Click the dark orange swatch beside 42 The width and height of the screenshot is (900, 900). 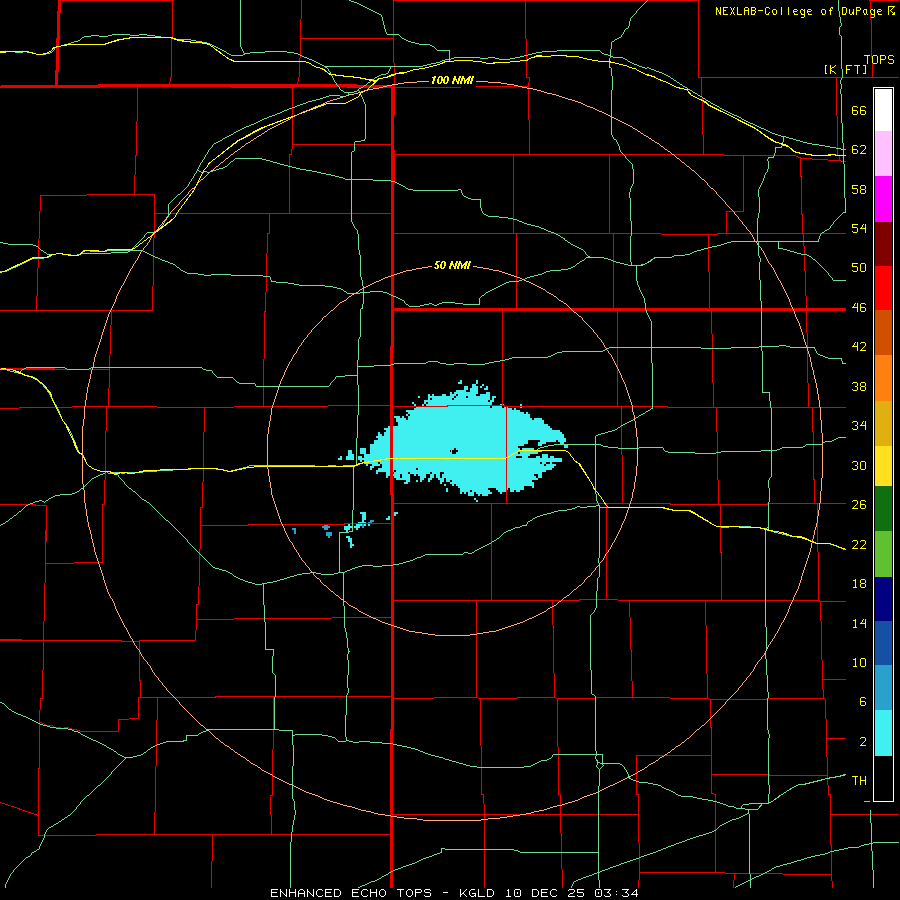tap(883, 333)
